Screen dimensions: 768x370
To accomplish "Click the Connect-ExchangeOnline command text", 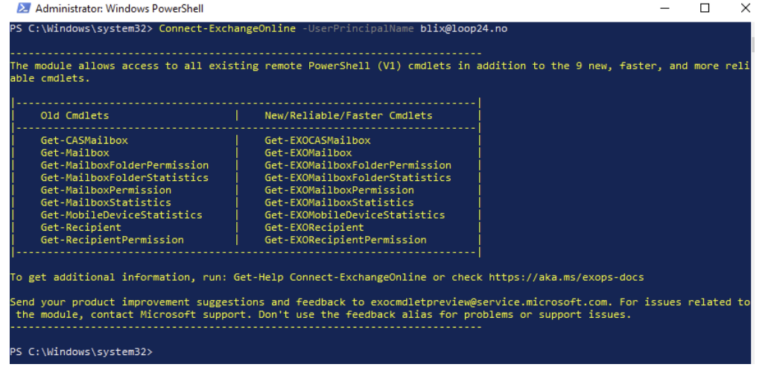I will [x=227, y=29].
